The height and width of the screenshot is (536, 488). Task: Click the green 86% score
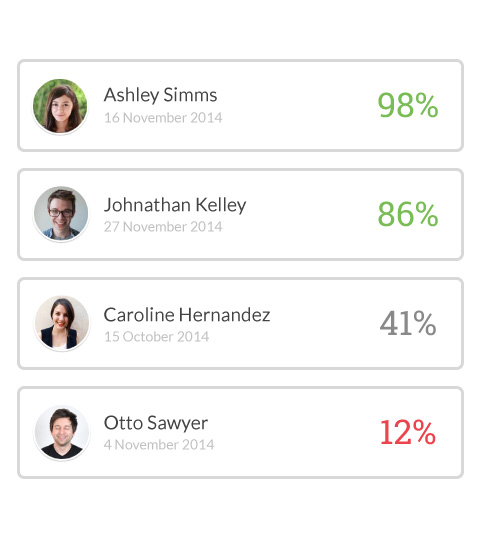(408, 214)
